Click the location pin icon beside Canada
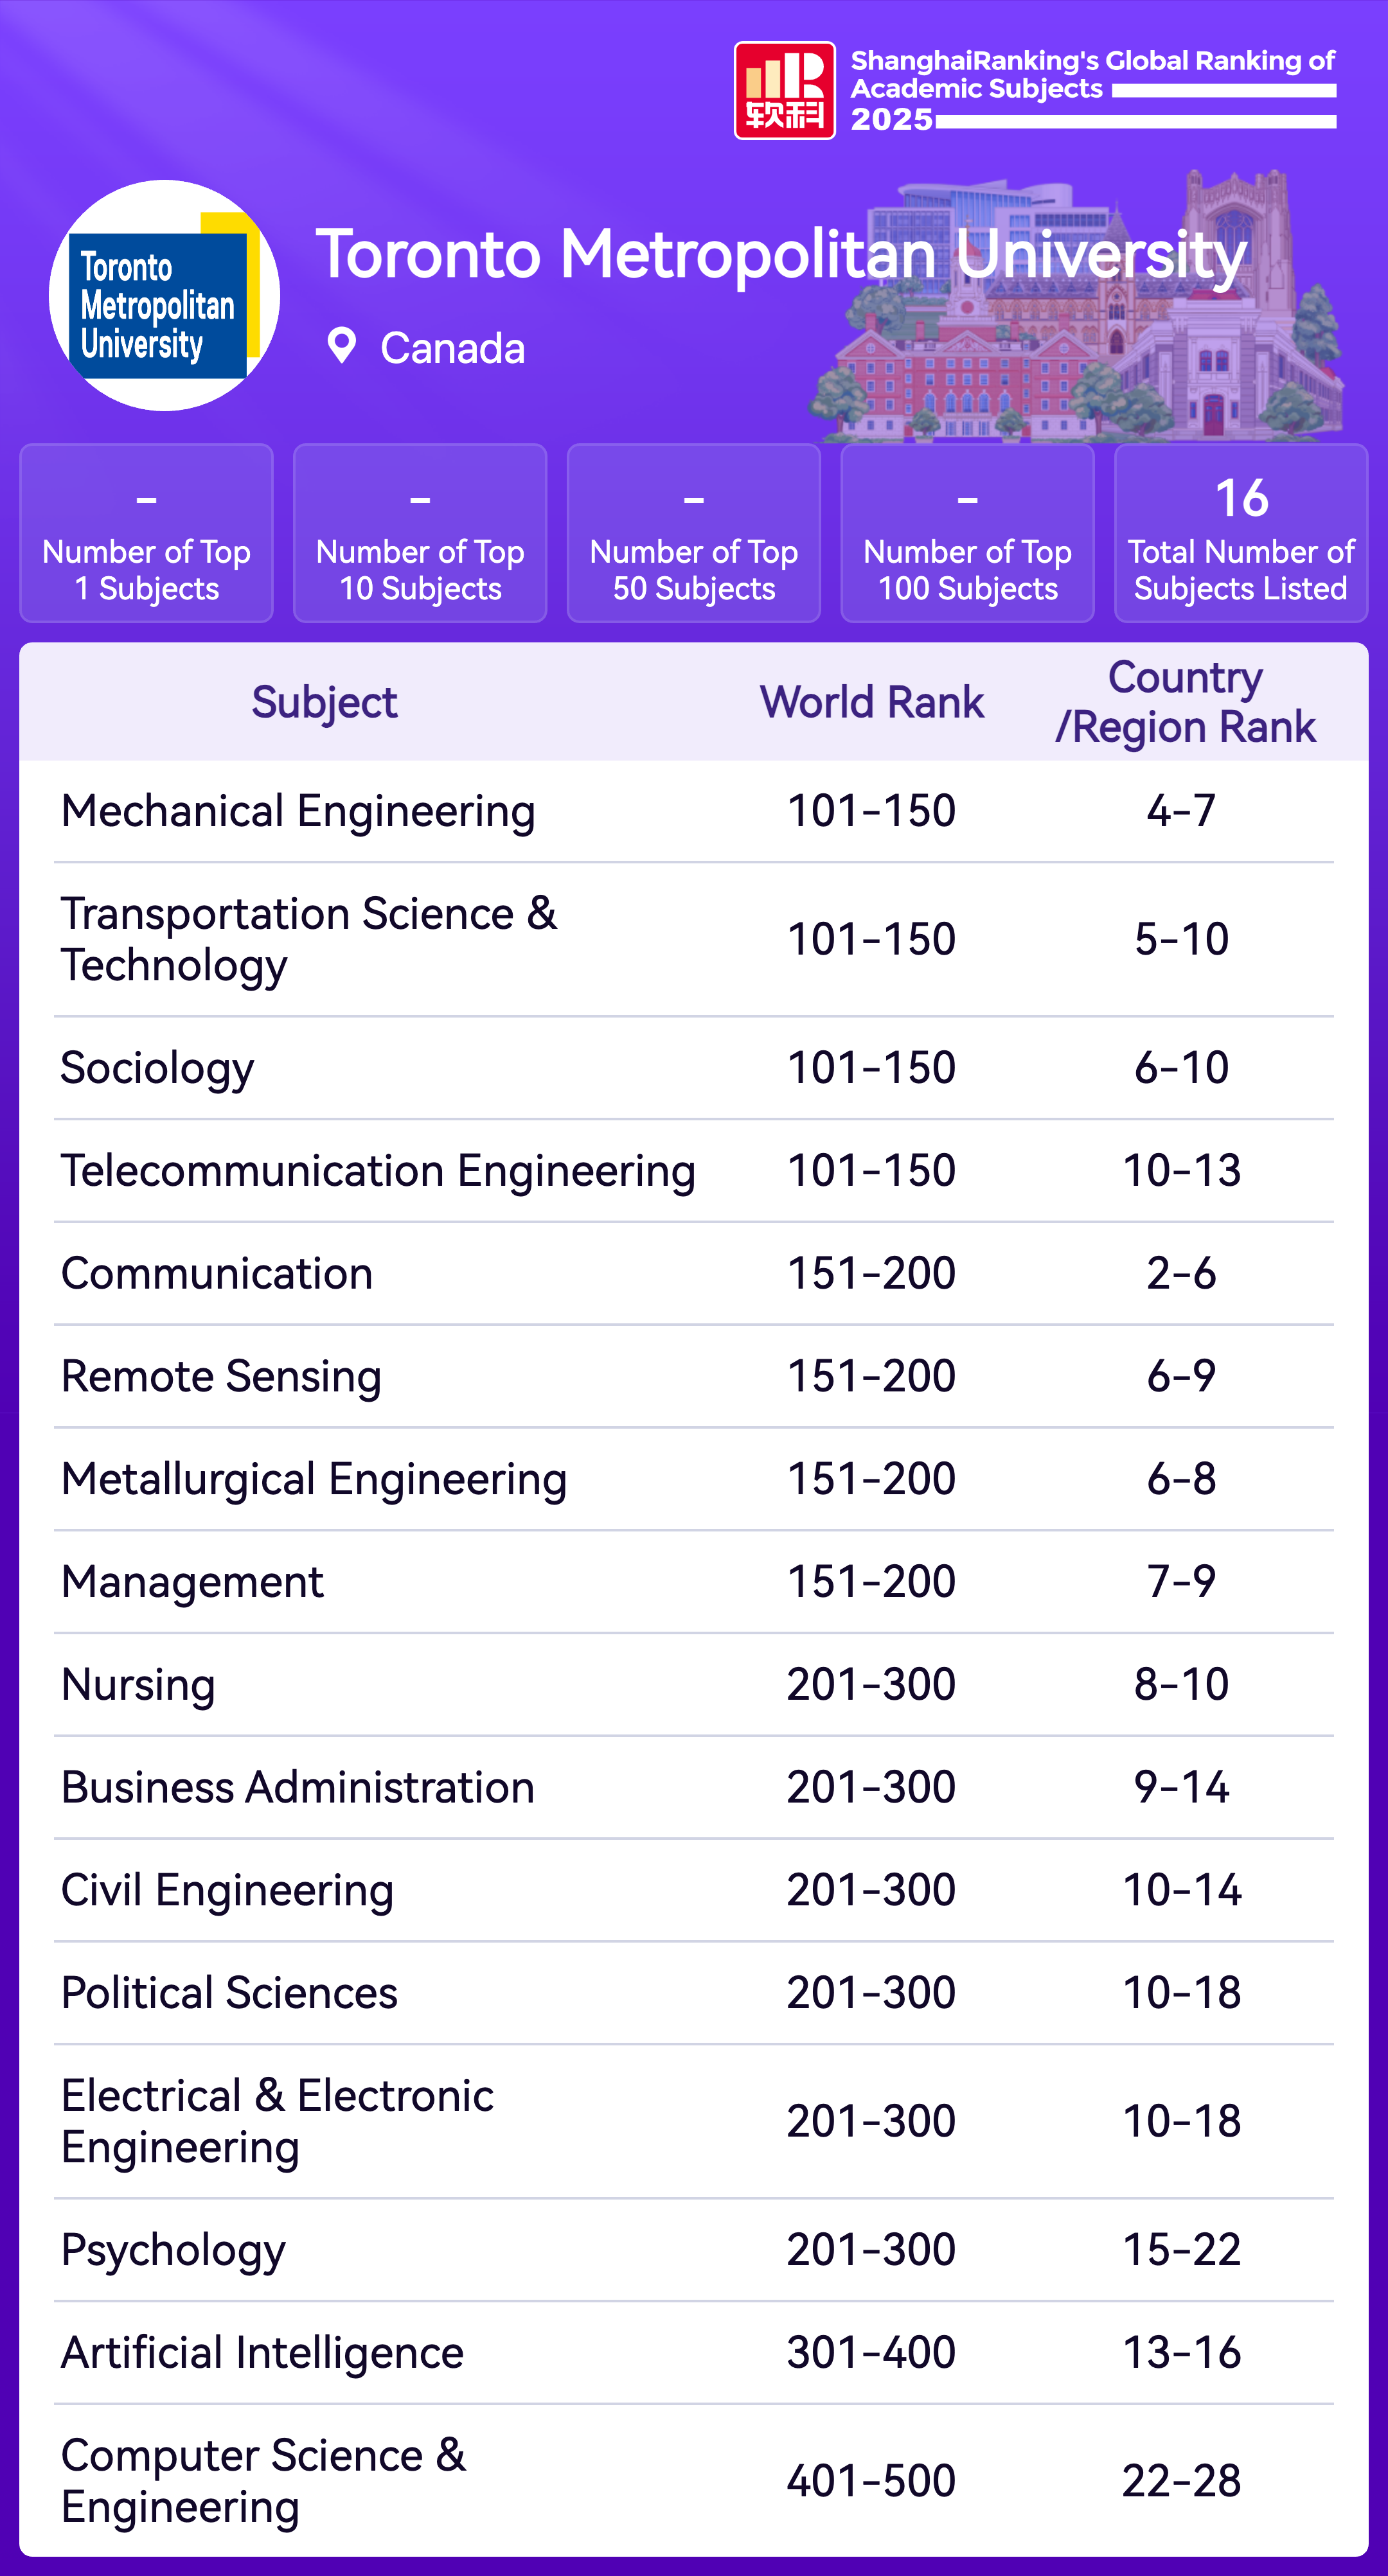 tap(342, 346)
